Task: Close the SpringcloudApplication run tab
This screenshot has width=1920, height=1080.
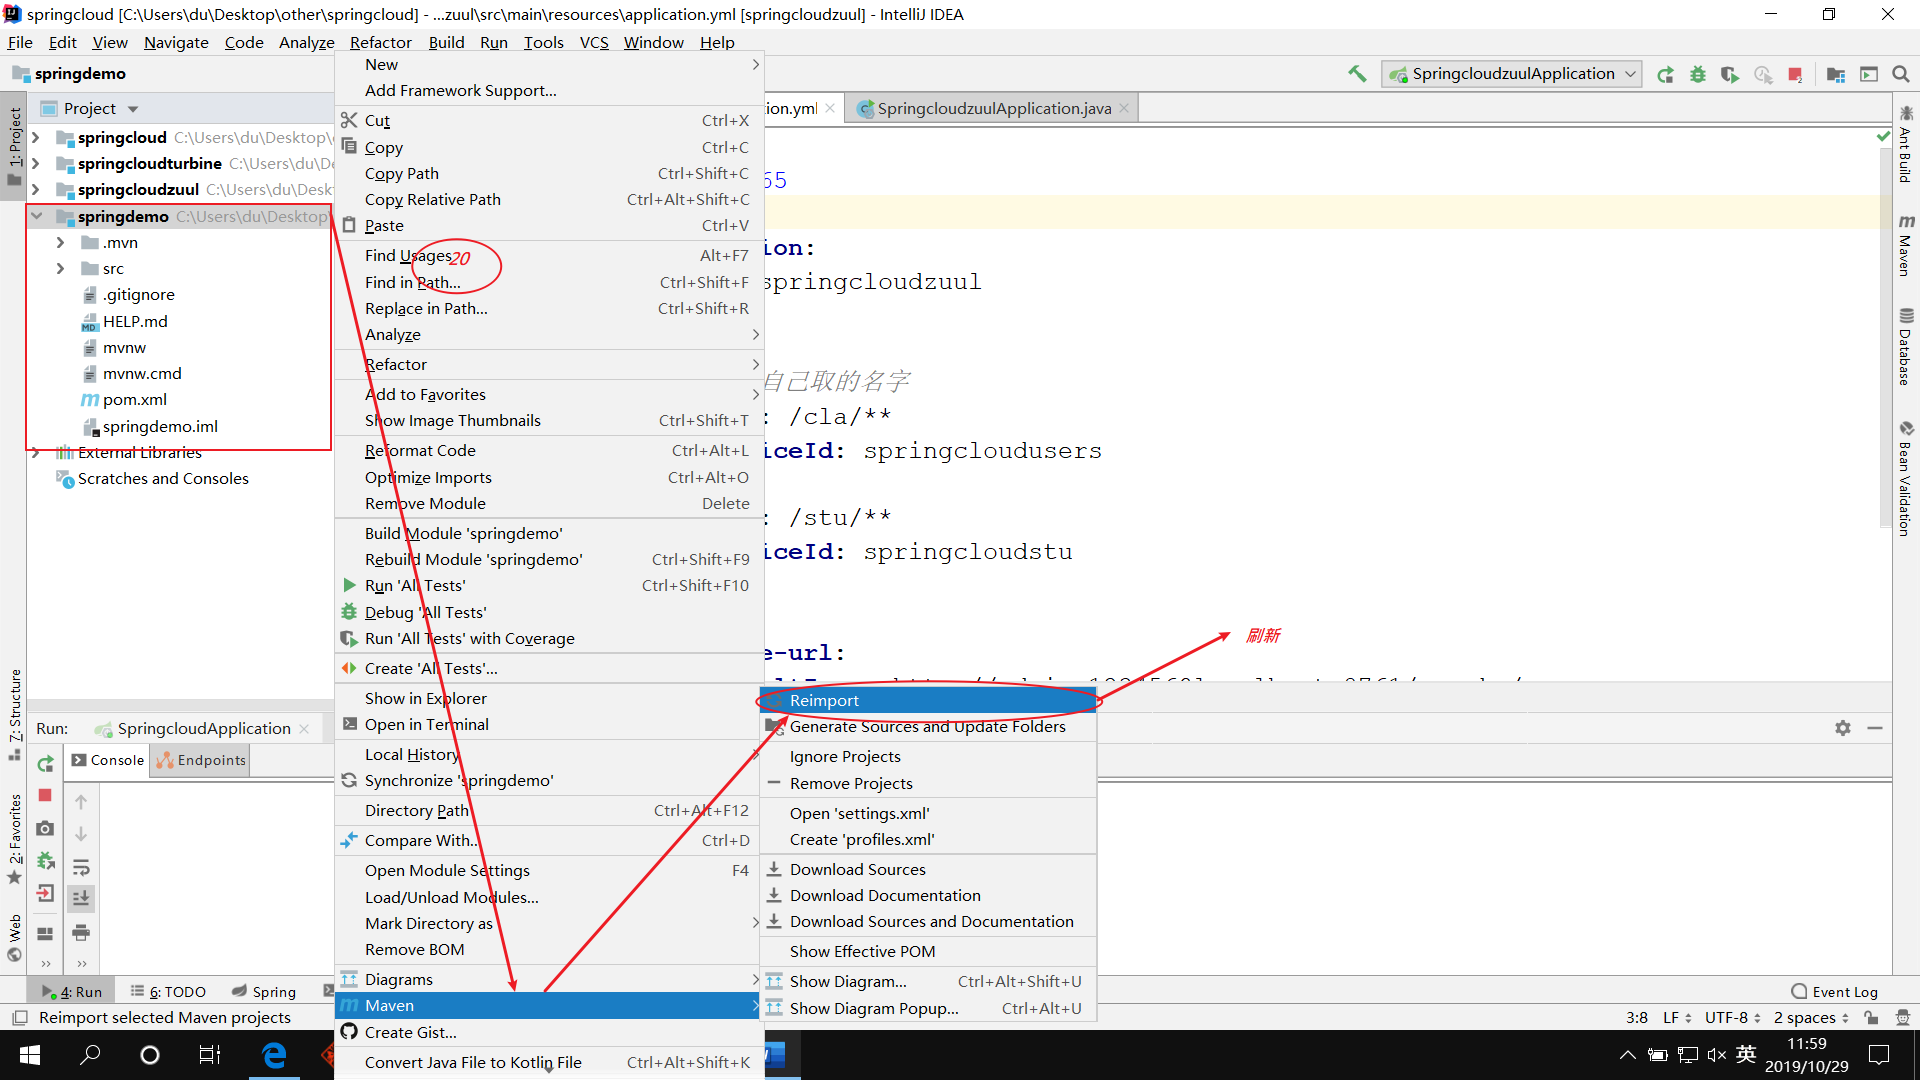Action: tap(304, 728)
